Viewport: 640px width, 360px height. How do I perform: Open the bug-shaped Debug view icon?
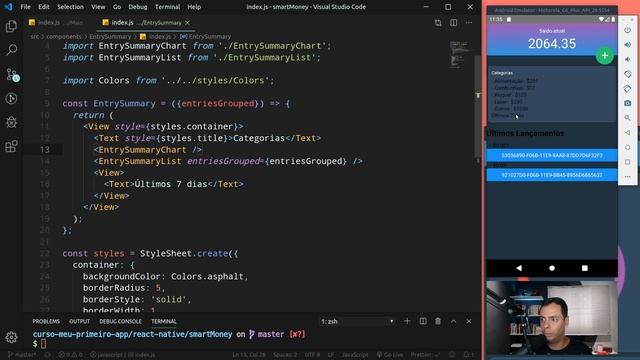(11, 122)
